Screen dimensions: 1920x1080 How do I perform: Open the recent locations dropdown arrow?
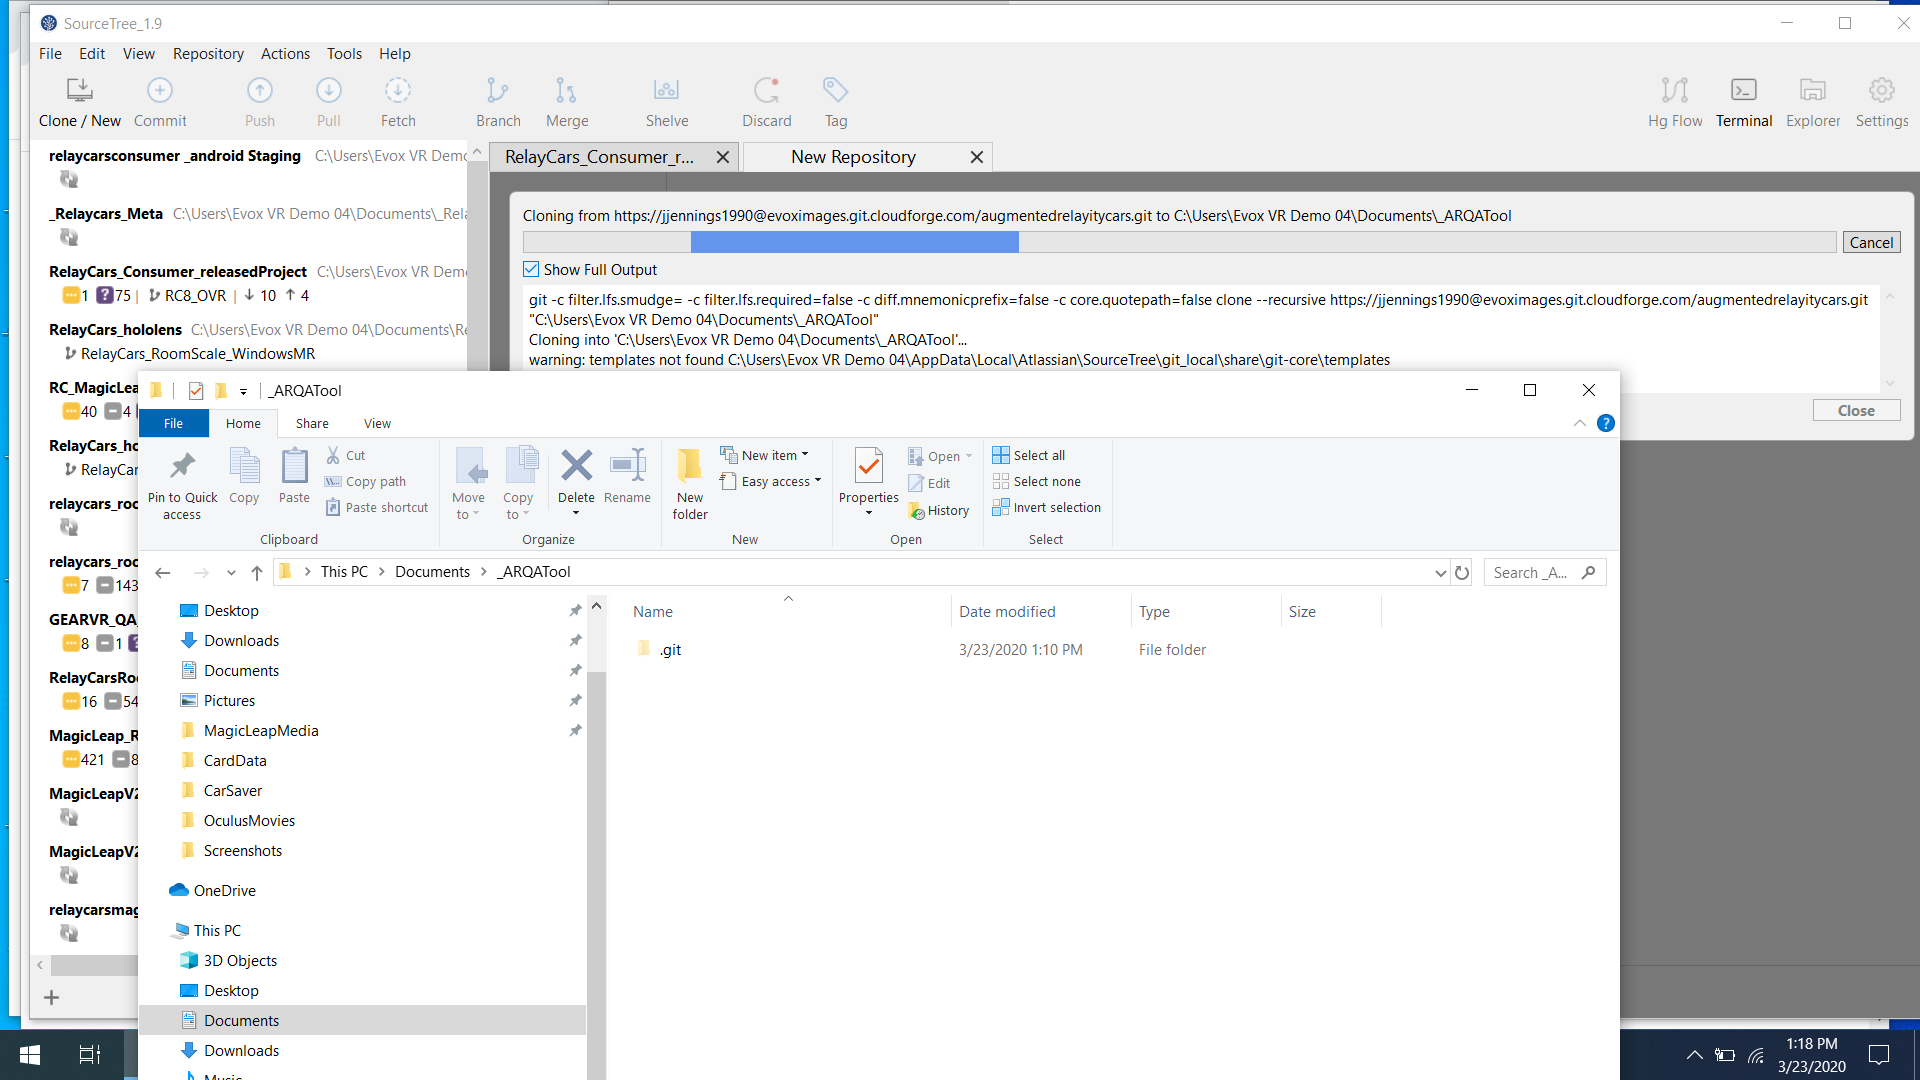pyautogui.click(x=231, y=572)
